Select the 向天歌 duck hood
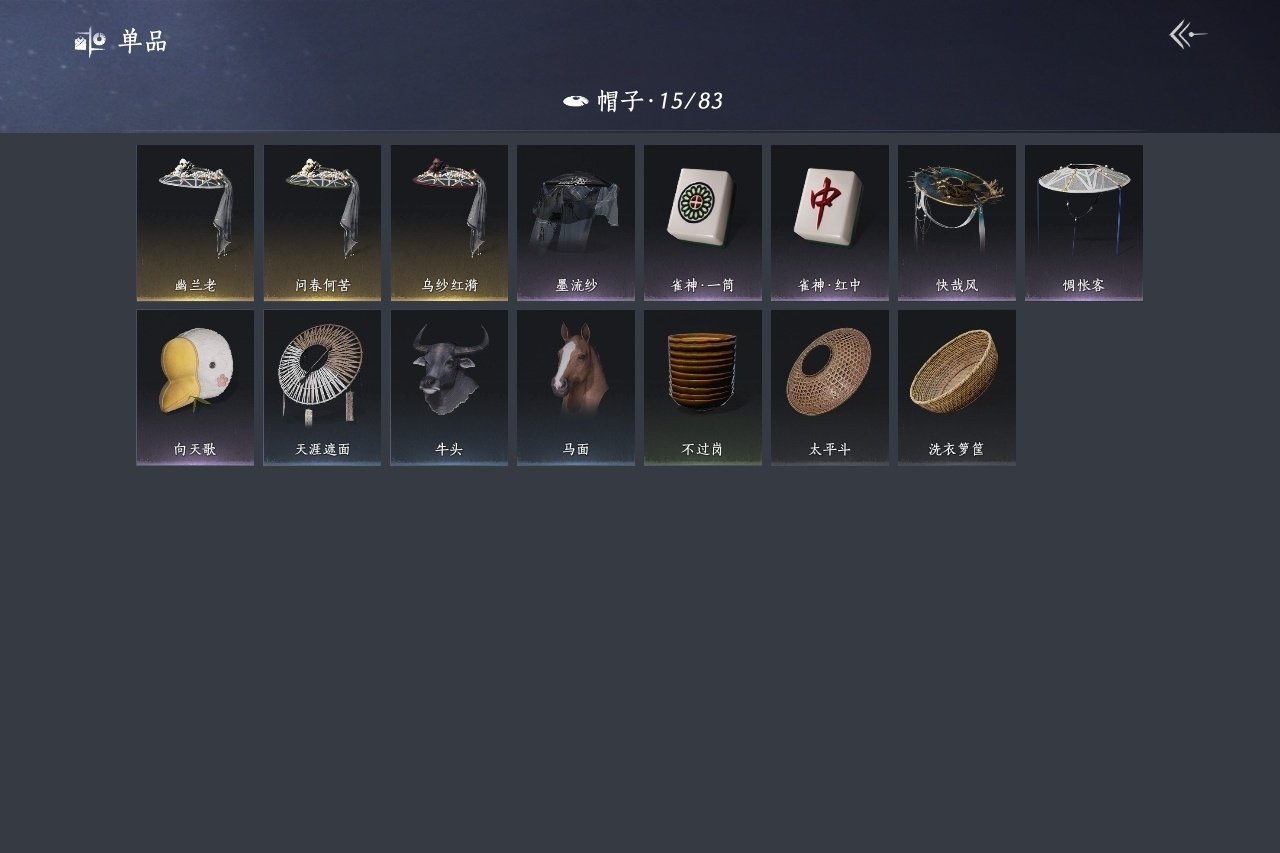The image size is (1280, 853). (195, 387)
